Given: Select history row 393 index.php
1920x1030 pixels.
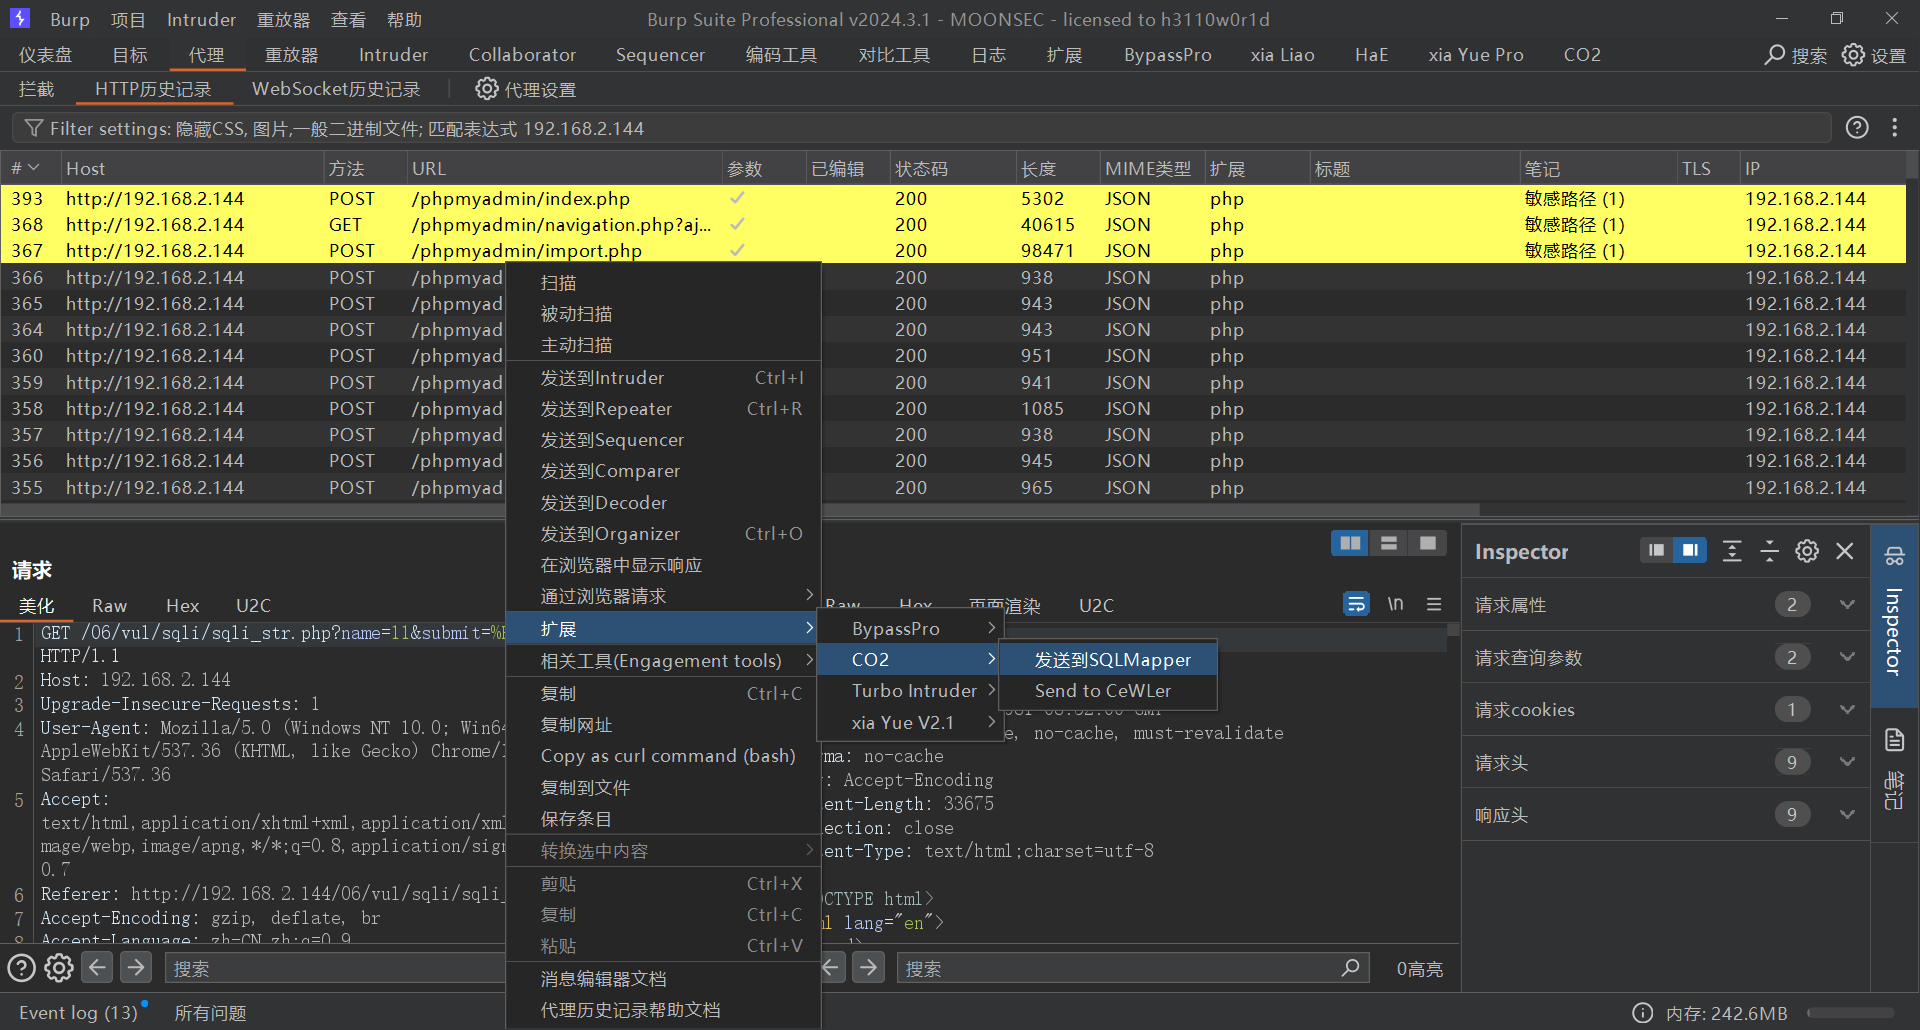Looking at the screenshot, I should 953,198.
